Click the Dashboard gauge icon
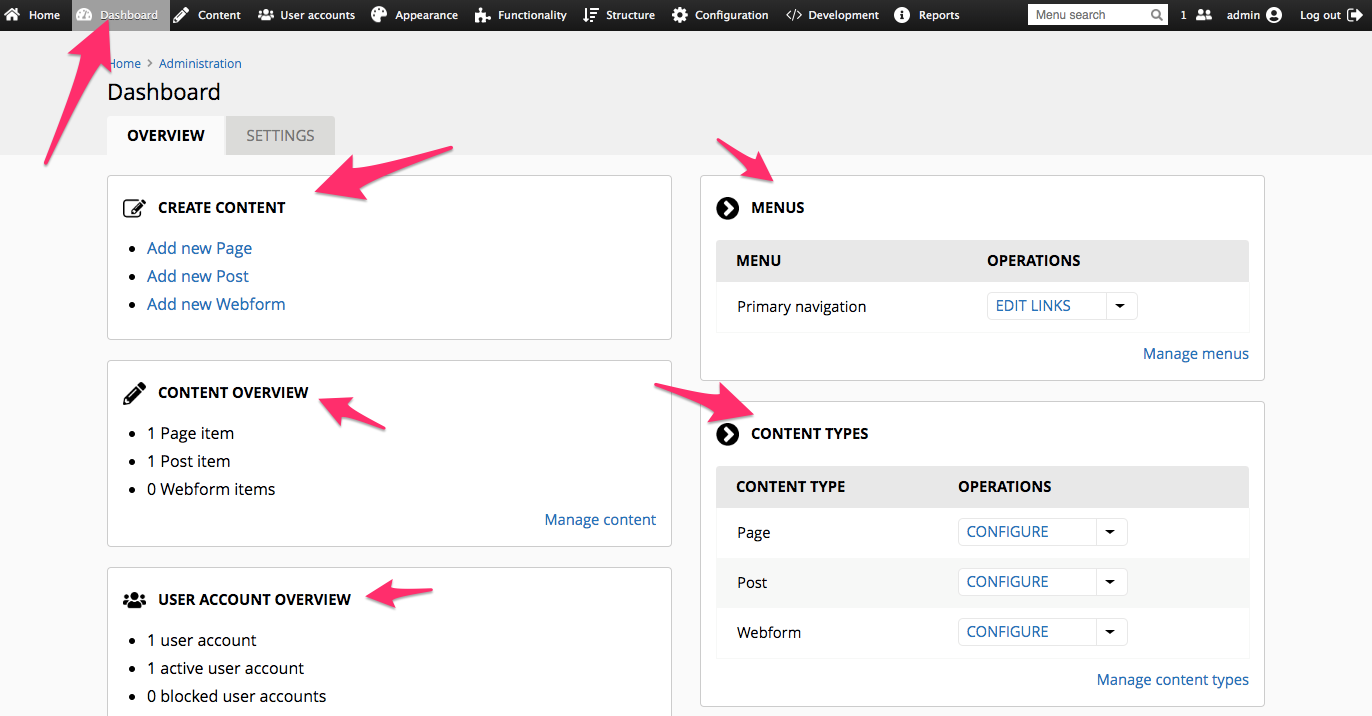This screenshot has width=1372, height=716. click(x=84, y=15)
